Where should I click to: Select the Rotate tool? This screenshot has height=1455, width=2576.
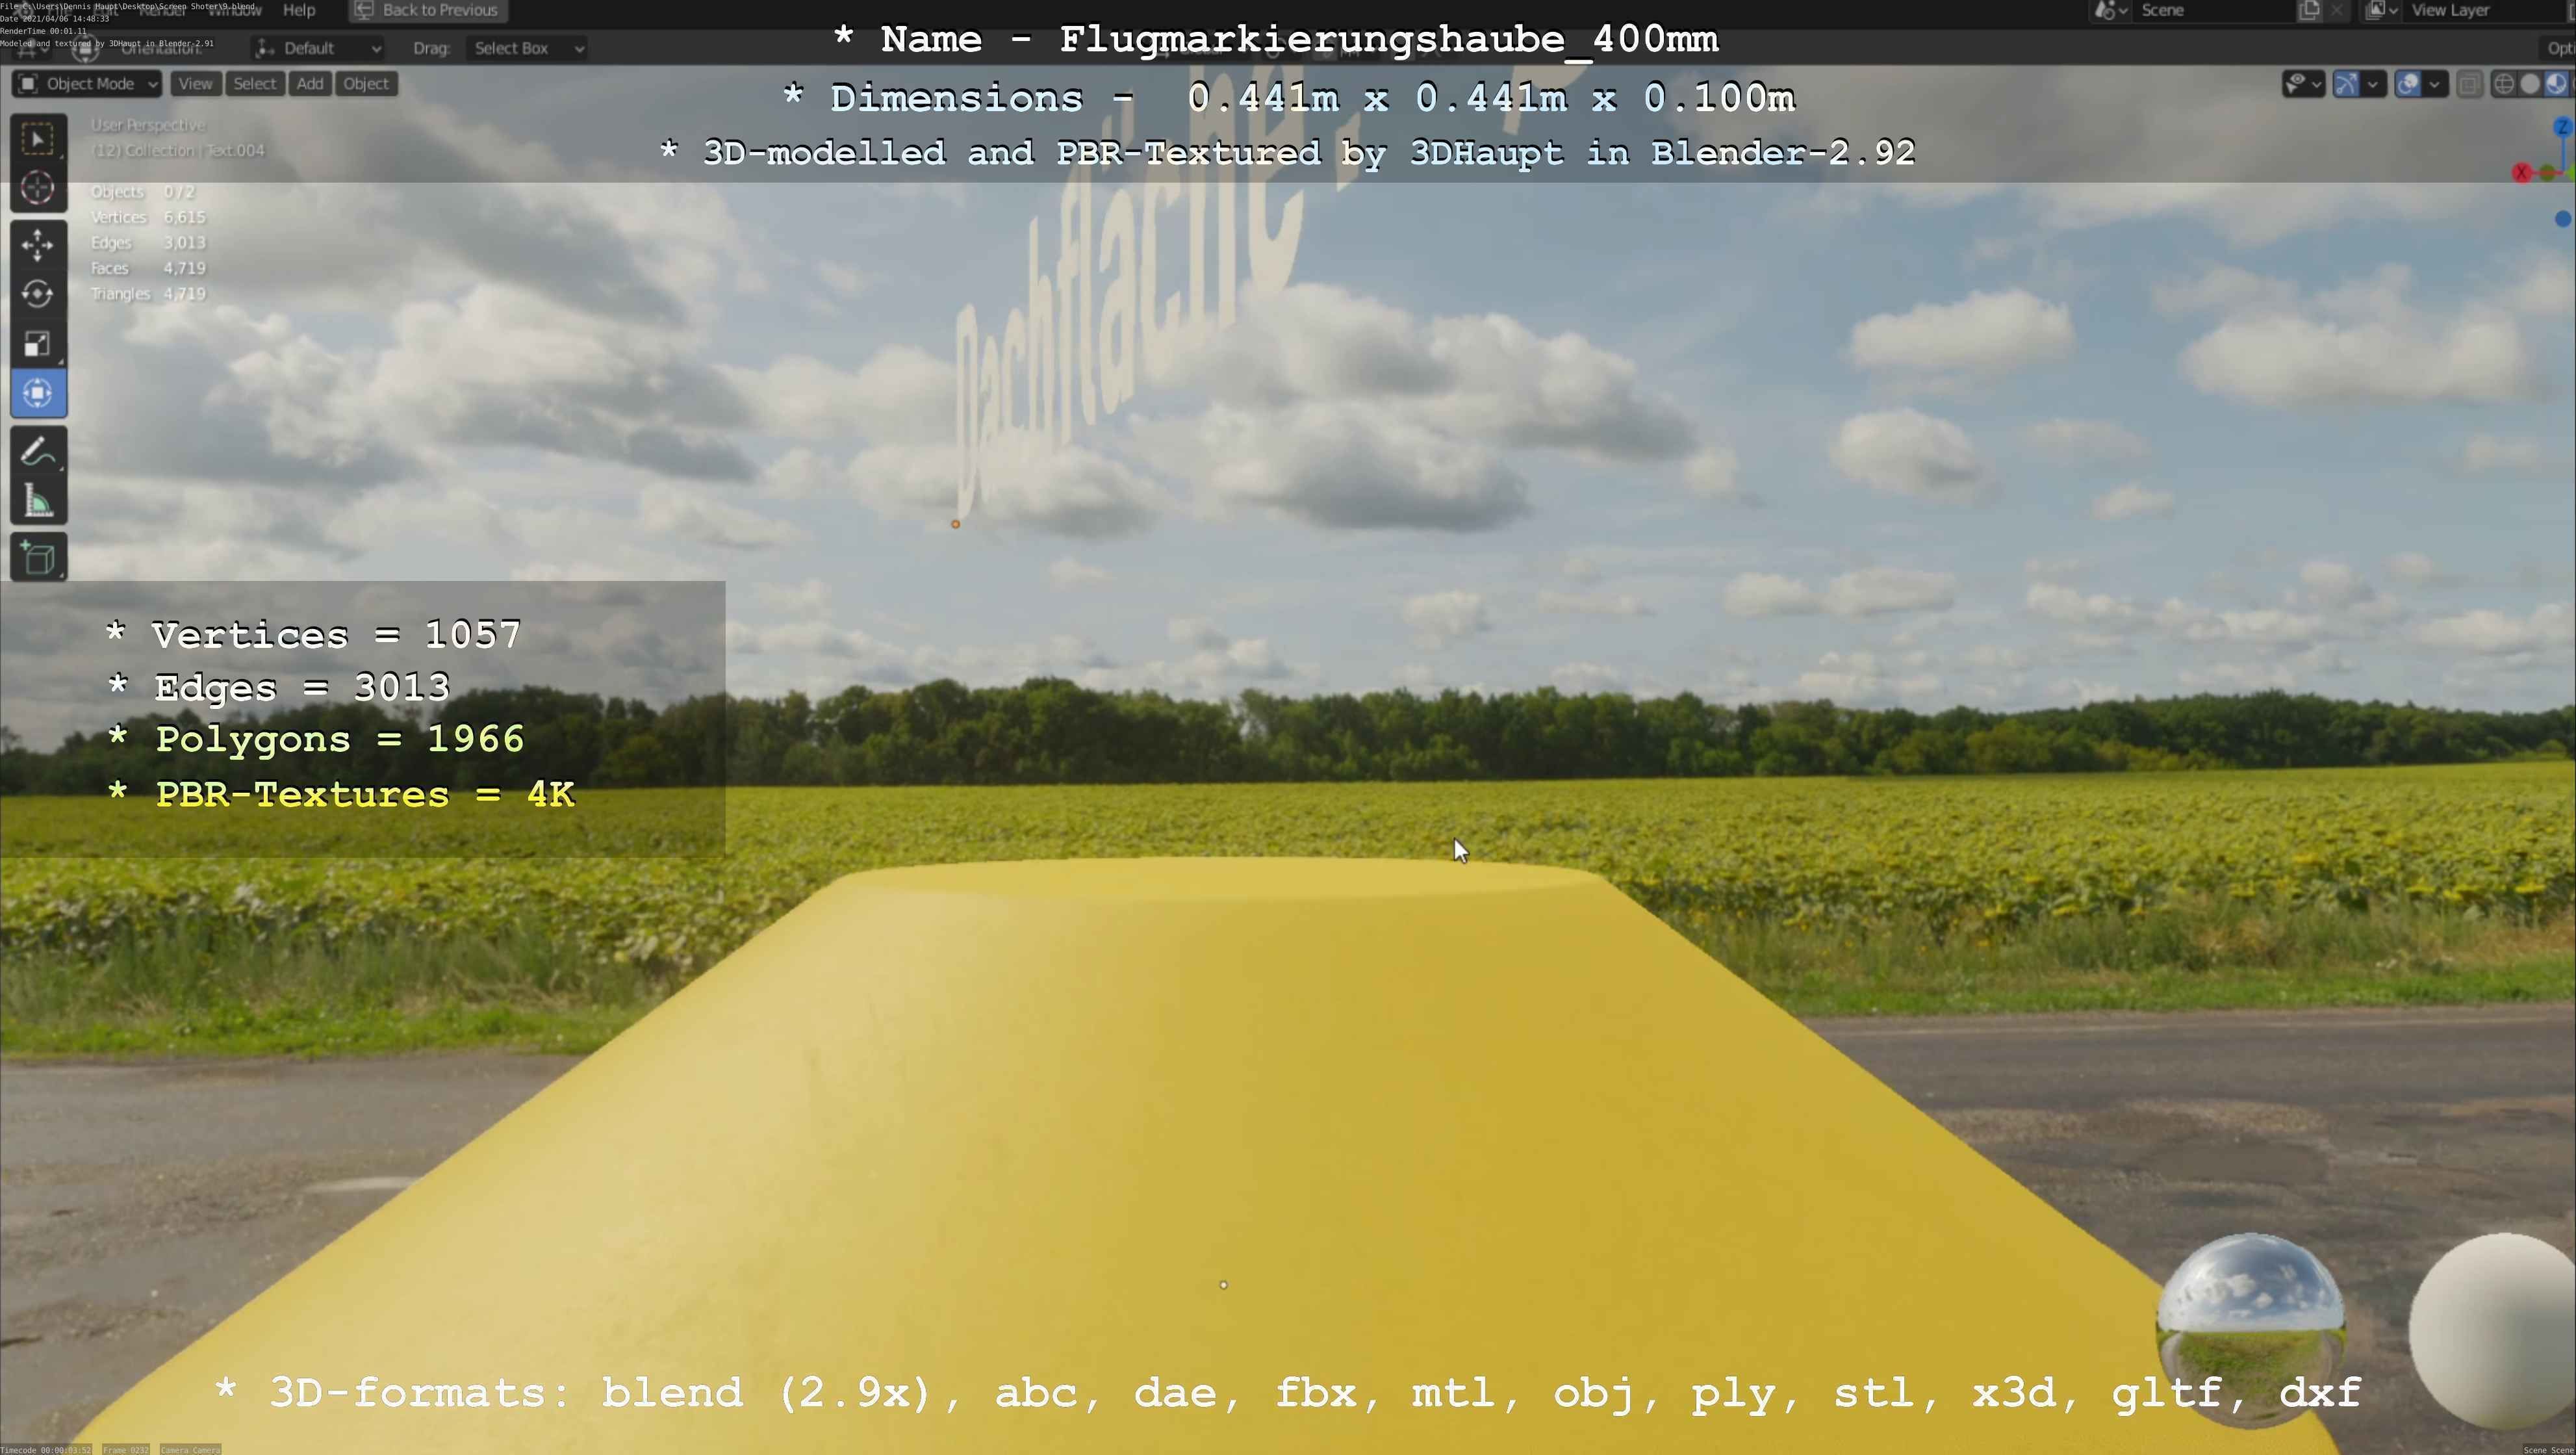[x=38, y=294]
